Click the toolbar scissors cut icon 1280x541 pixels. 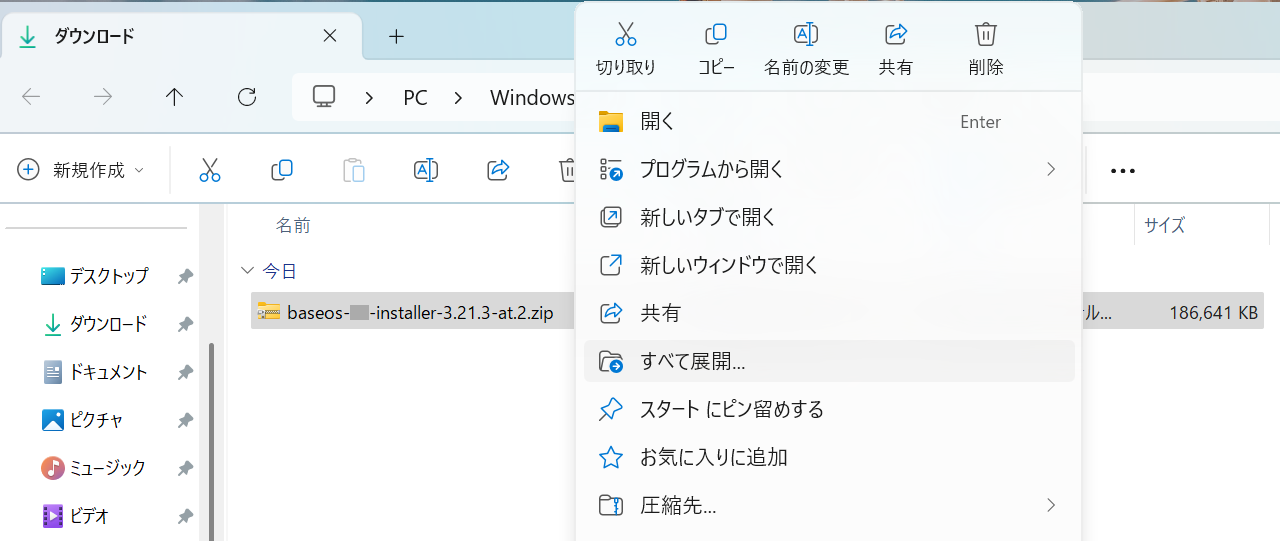(210, 170)
